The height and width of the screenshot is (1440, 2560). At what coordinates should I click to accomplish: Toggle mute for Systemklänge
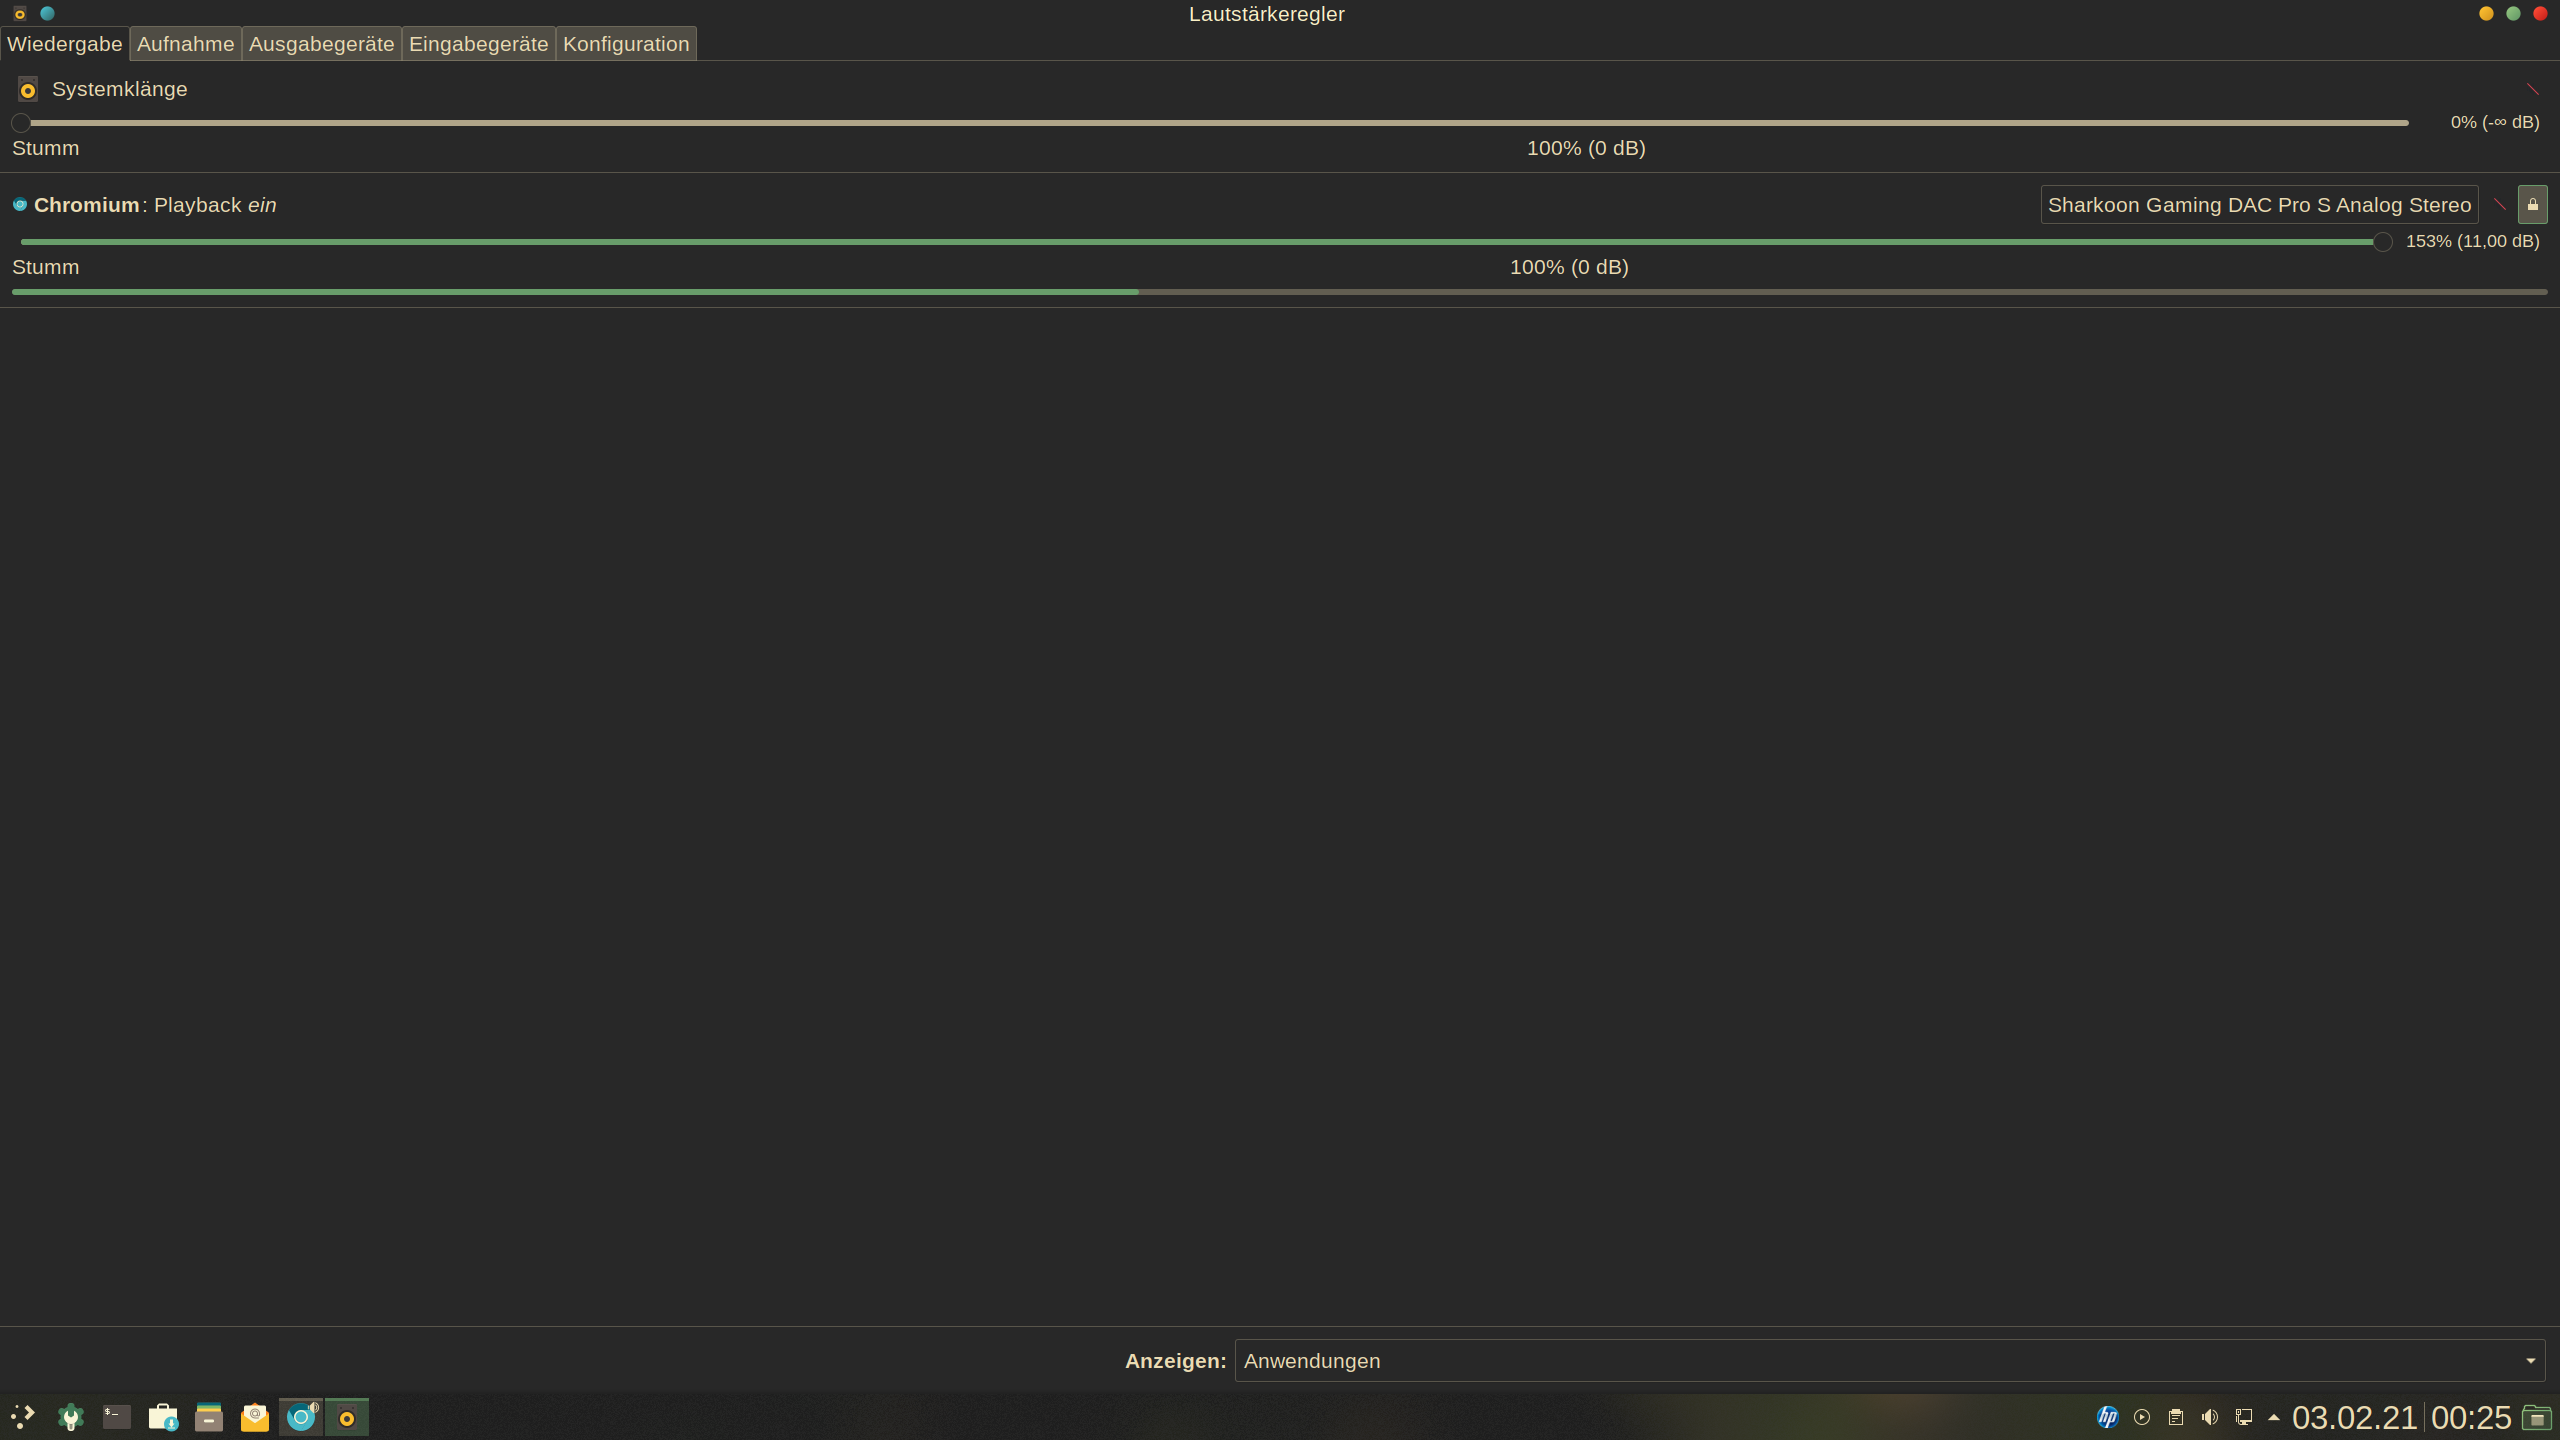pyautogui.click(x=2532, y=89)
